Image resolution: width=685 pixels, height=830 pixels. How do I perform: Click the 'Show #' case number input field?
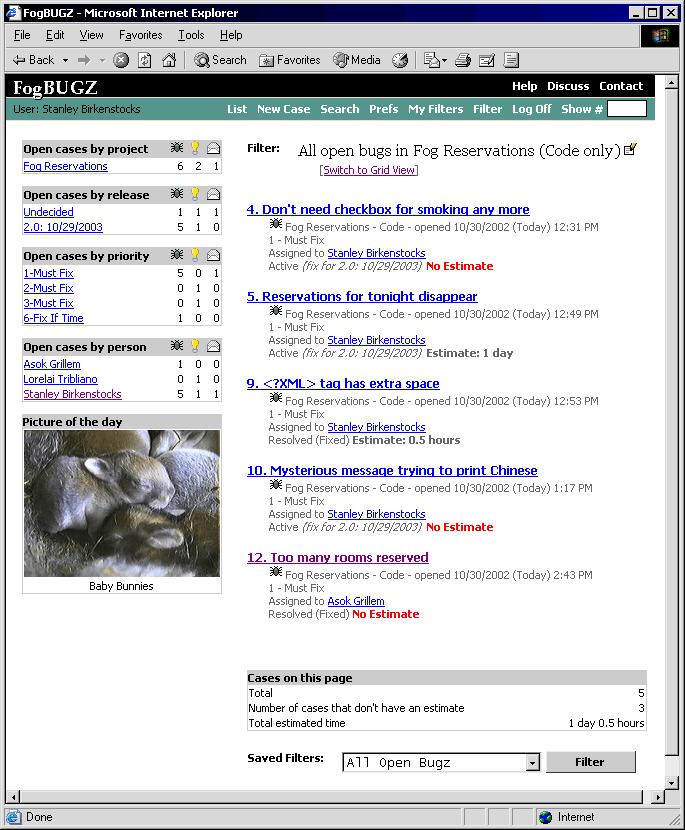click(627, 109)
